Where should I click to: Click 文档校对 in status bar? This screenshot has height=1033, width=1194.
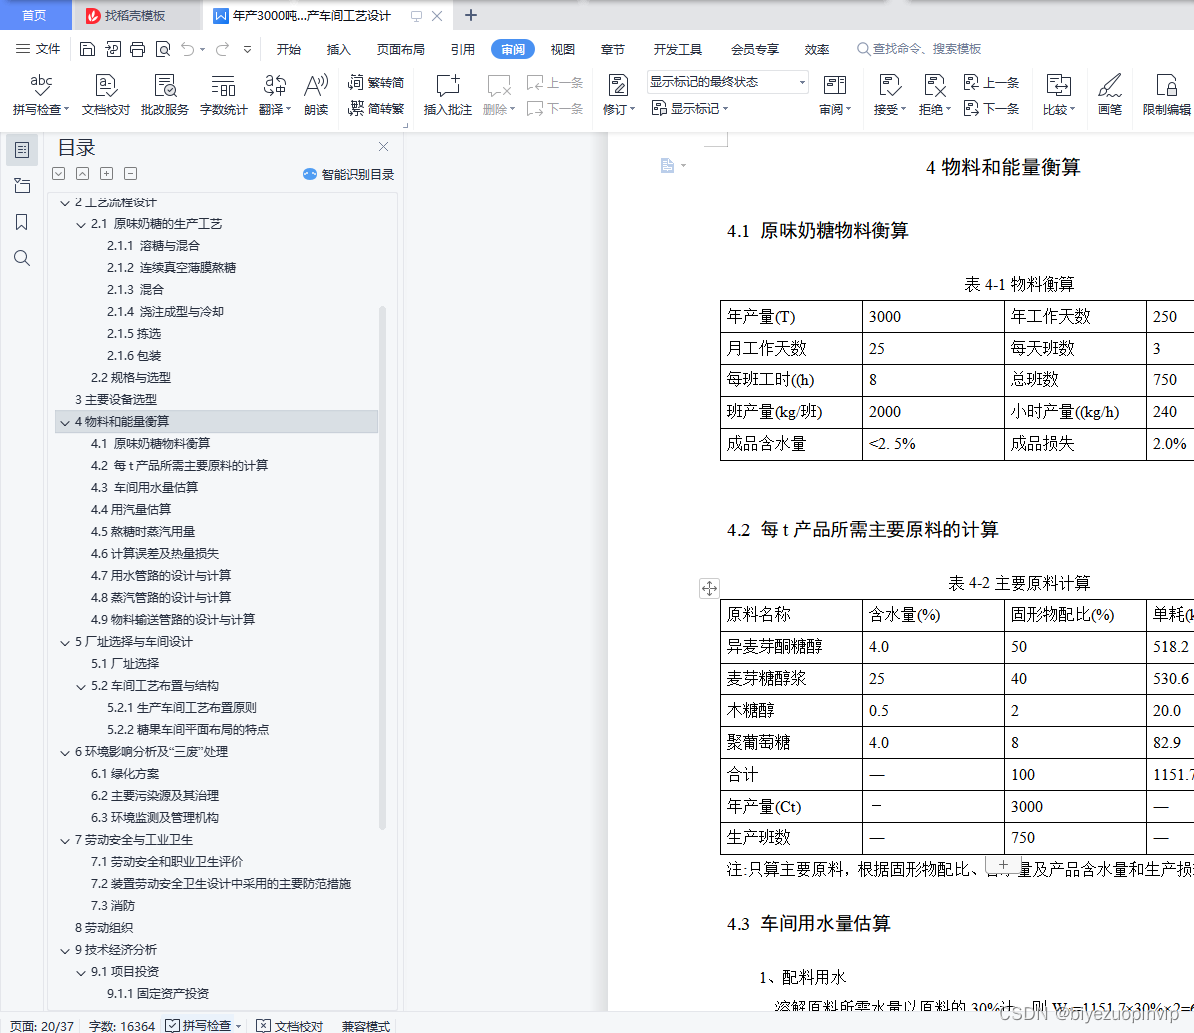pyautogui.click(x=290, y=1025)
